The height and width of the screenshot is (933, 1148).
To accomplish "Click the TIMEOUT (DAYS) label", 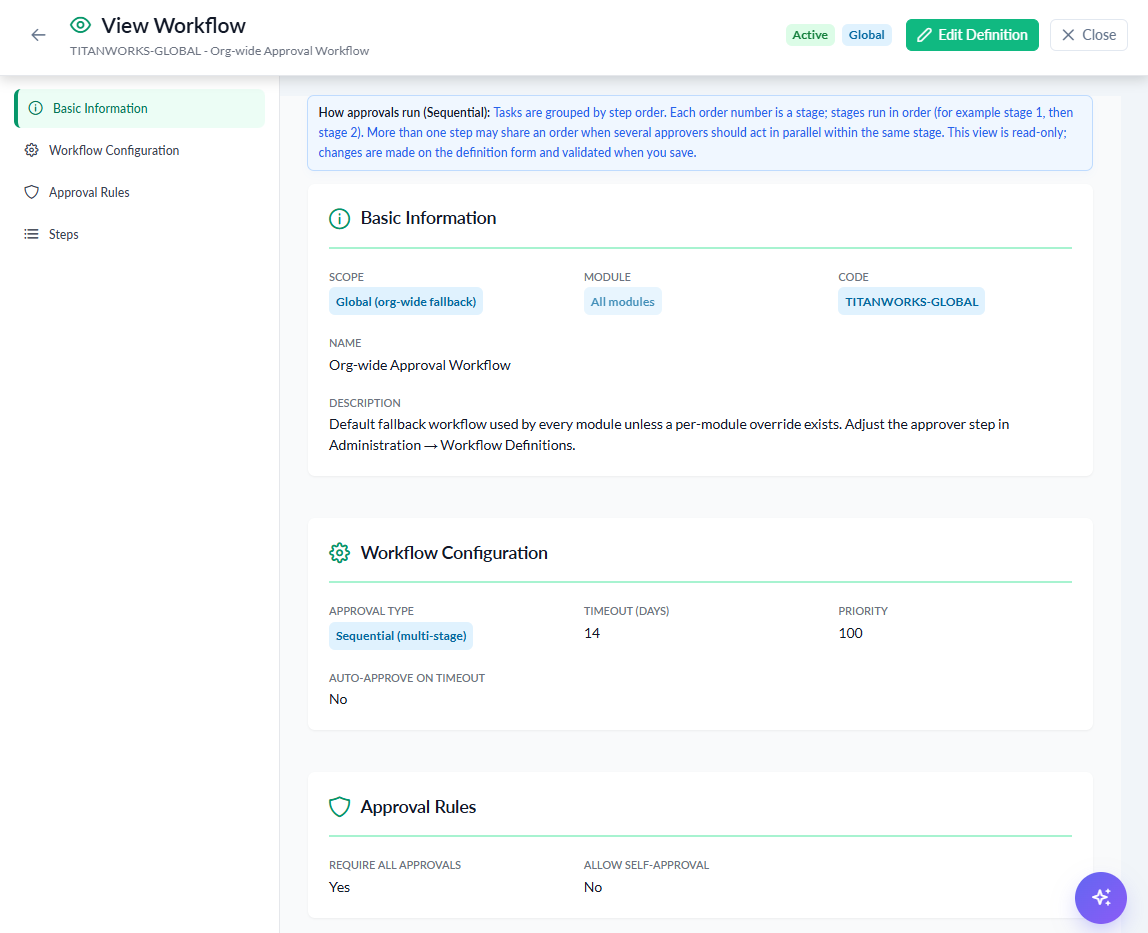I will (x=626, y=611).
